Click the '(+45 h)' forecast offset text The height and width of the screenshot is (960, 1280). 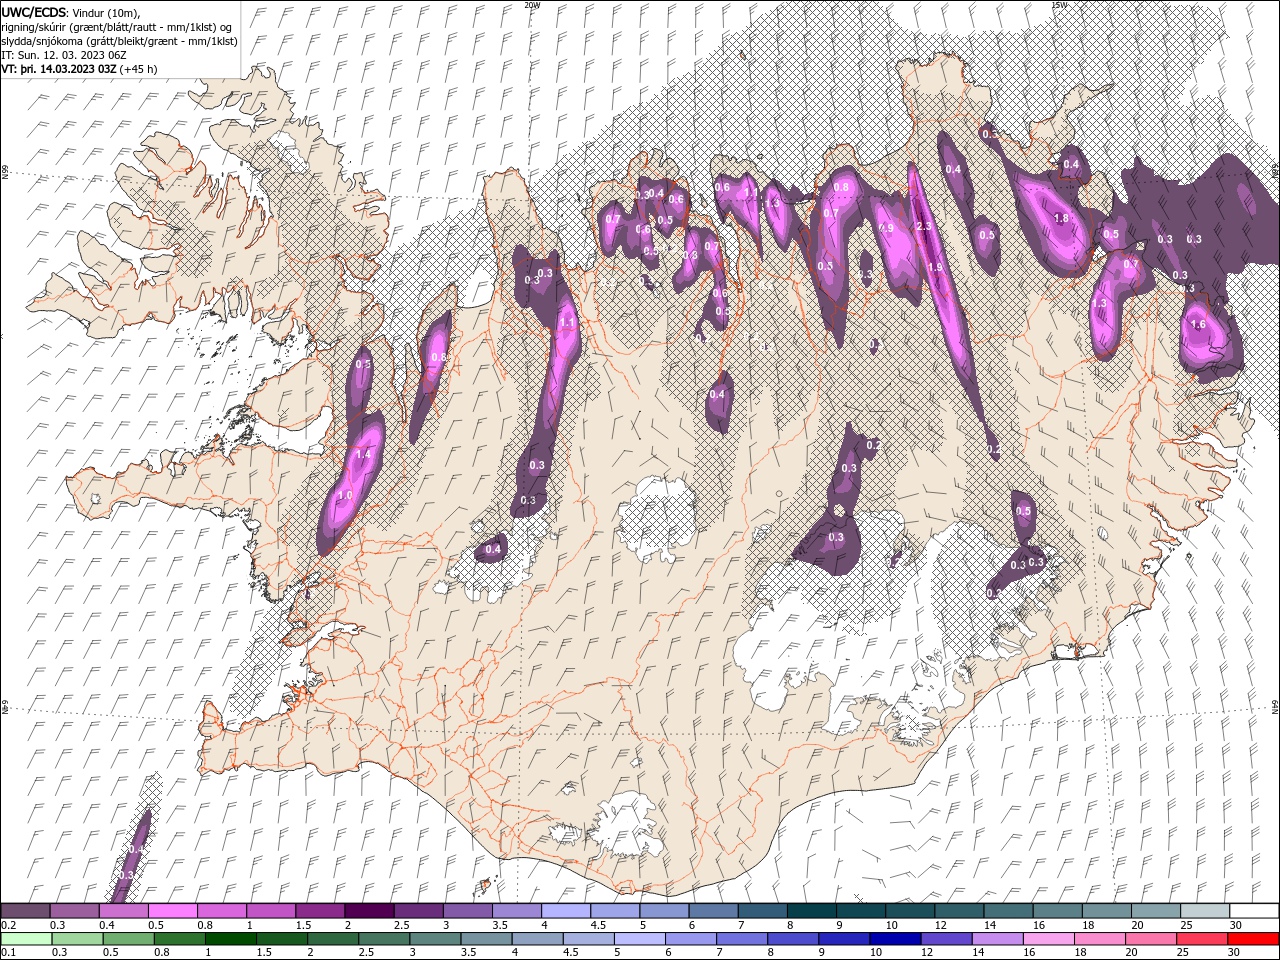pos(138,69)
